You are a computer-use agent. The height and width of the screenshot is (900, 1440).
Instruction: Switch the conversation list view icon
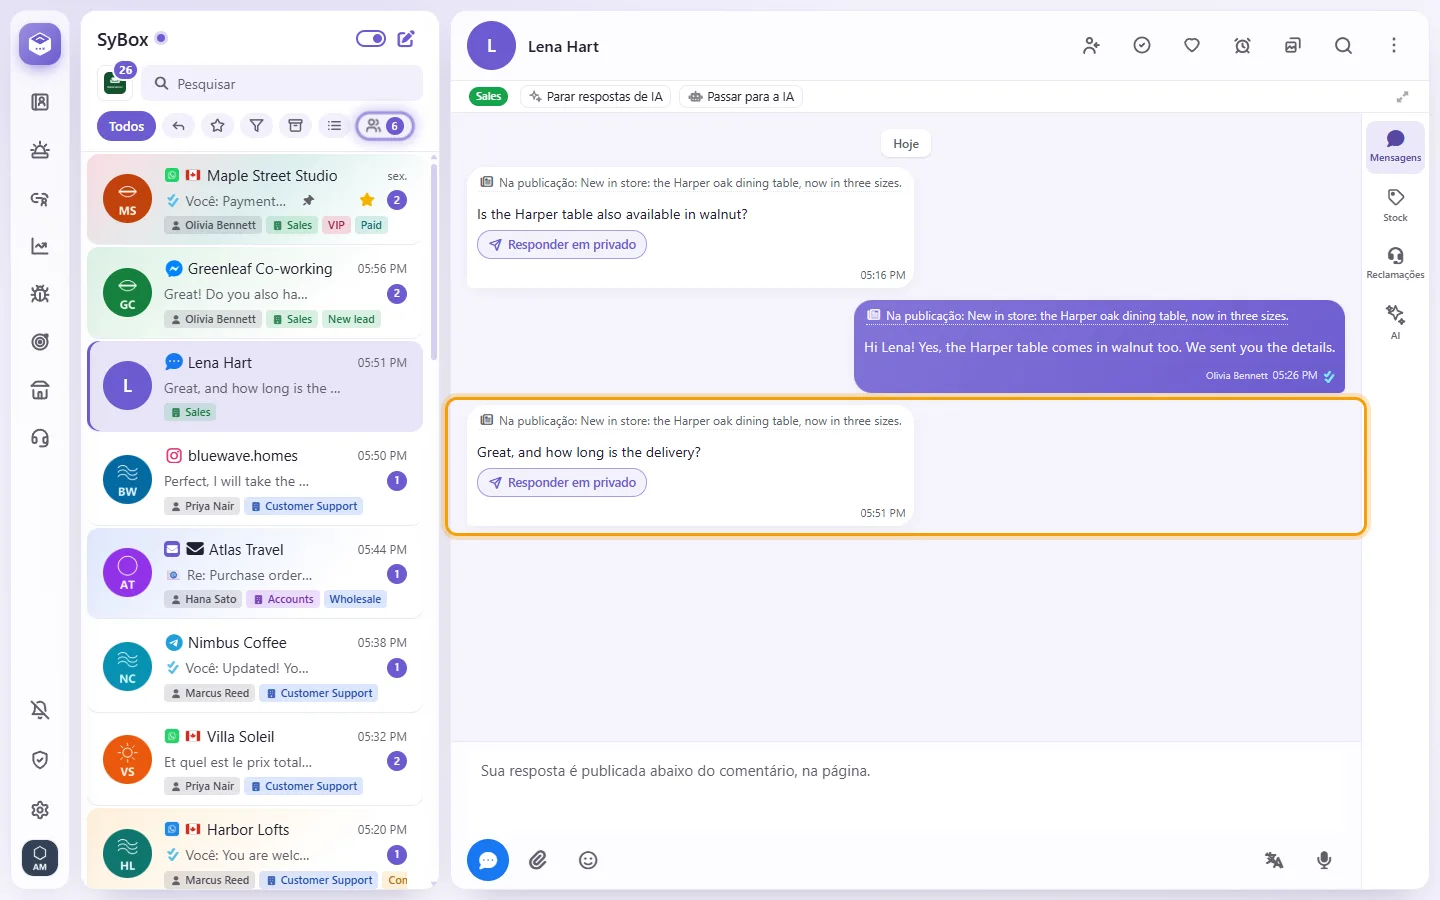(x=334, y=126)
